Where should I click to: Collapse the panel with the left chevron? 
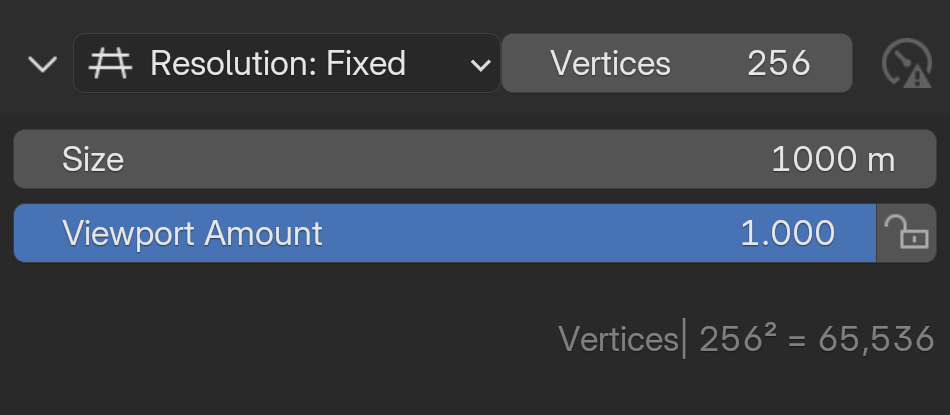[x=42, y=65]
